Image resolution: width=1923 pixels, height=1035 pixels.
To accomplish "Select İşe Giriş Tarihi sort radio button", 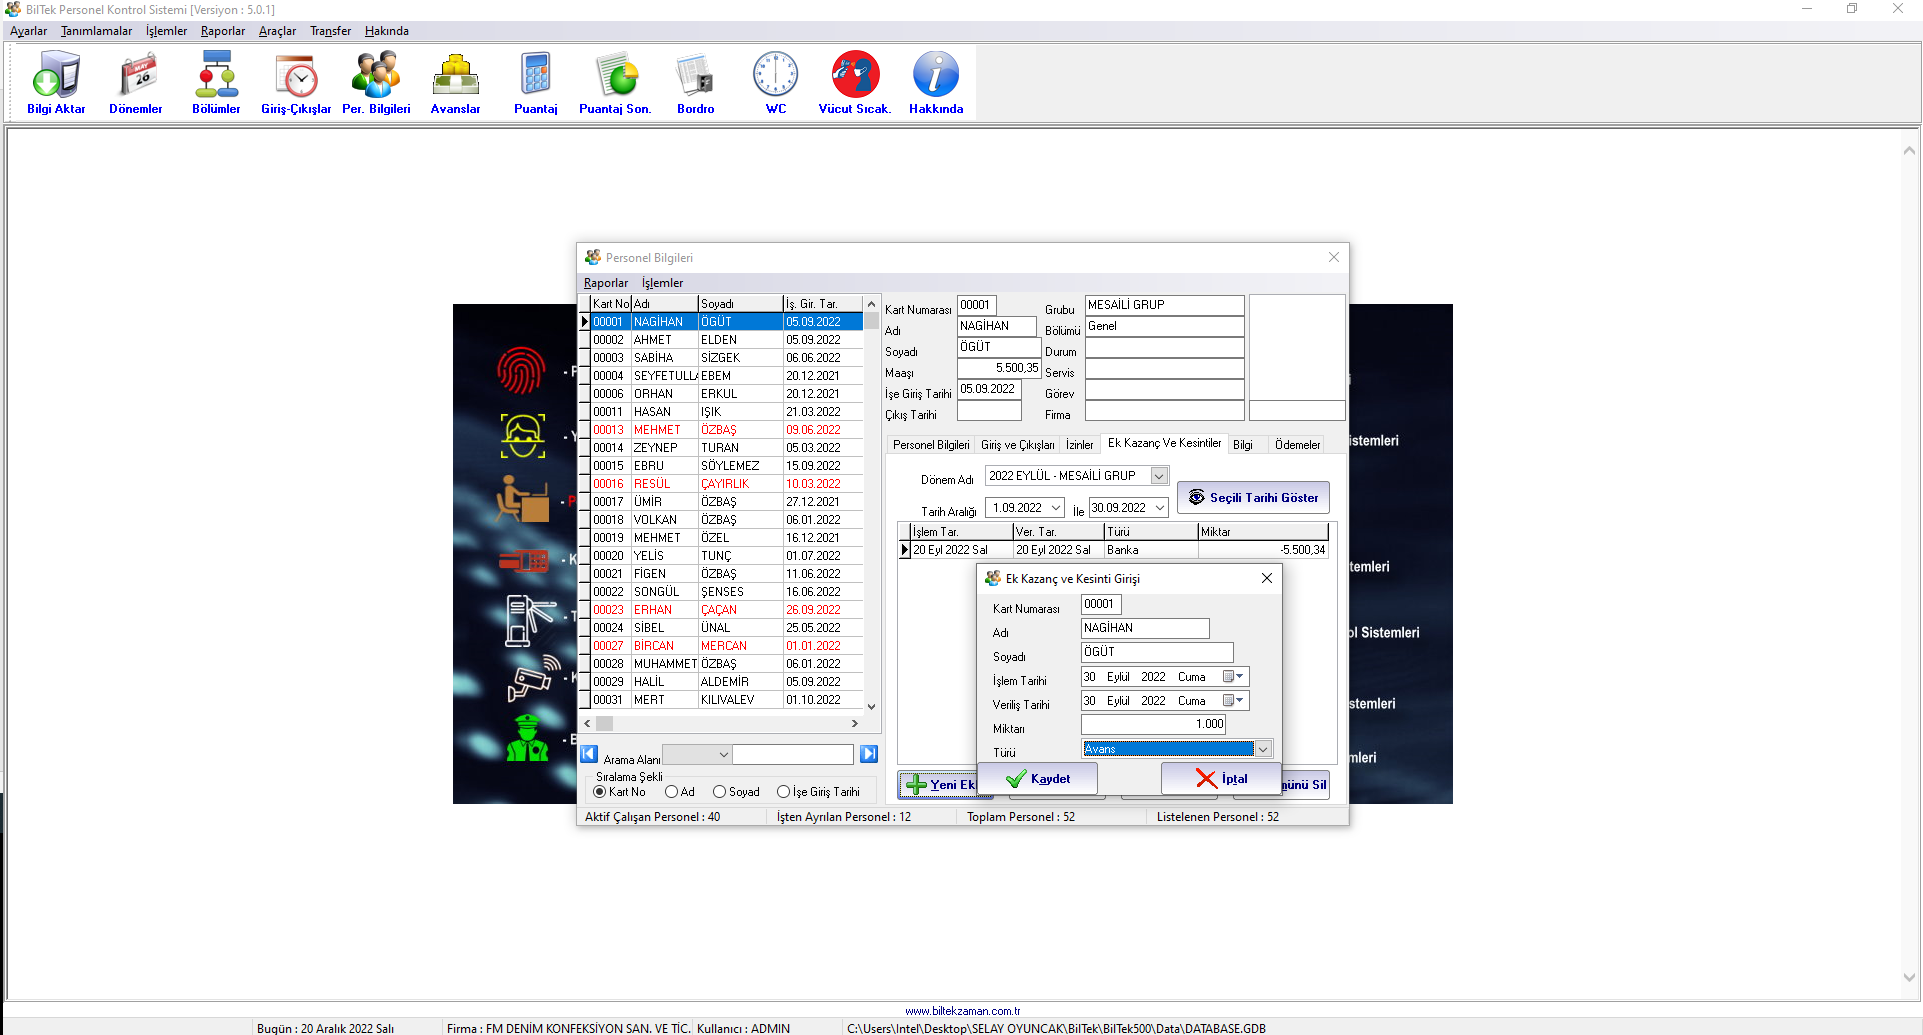I will pos(783,792).
